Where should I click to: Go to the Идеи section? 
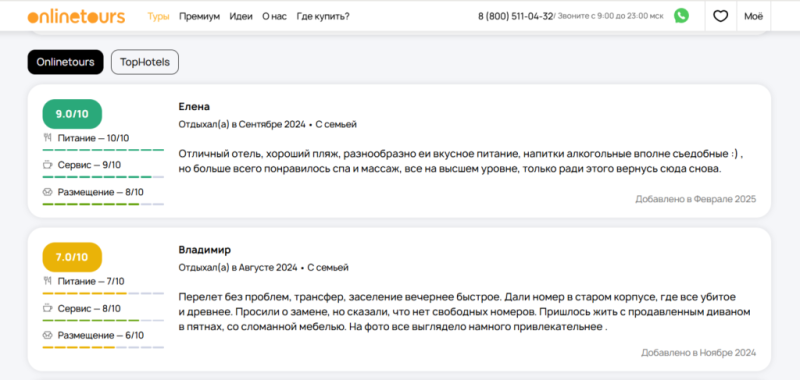(x=241, y=16)
